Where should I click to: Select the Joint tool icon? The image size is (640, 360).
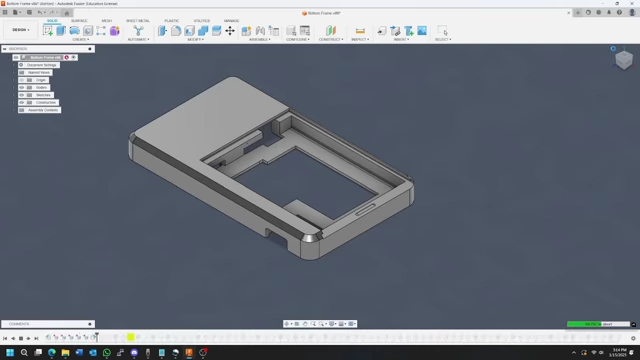point(260,31)
